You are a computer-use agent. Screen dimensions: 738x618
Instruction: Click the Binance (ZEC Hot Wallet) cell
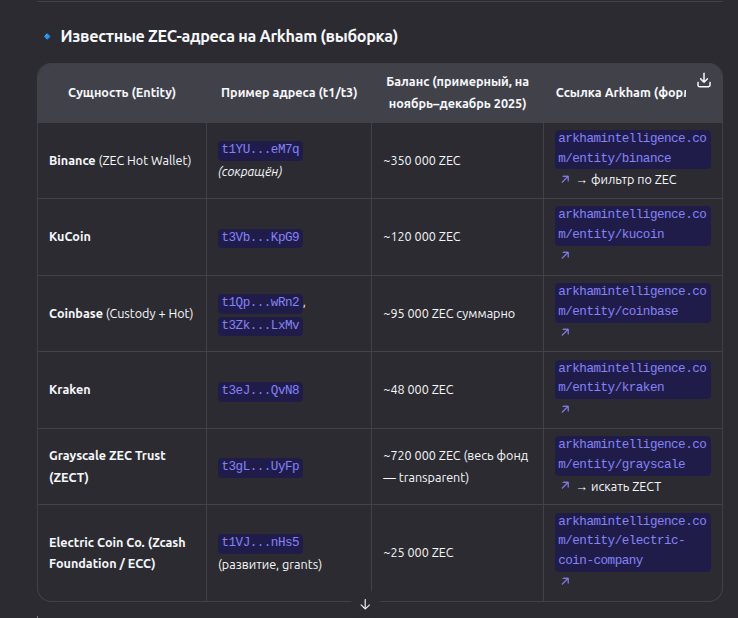[120, 161]
